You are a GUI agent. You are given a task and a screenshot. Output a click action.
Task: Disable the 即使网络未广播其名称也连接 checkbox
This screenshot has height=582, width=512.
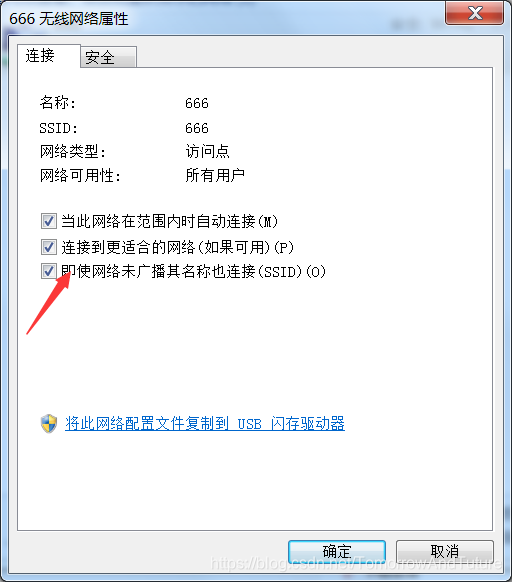49,271
